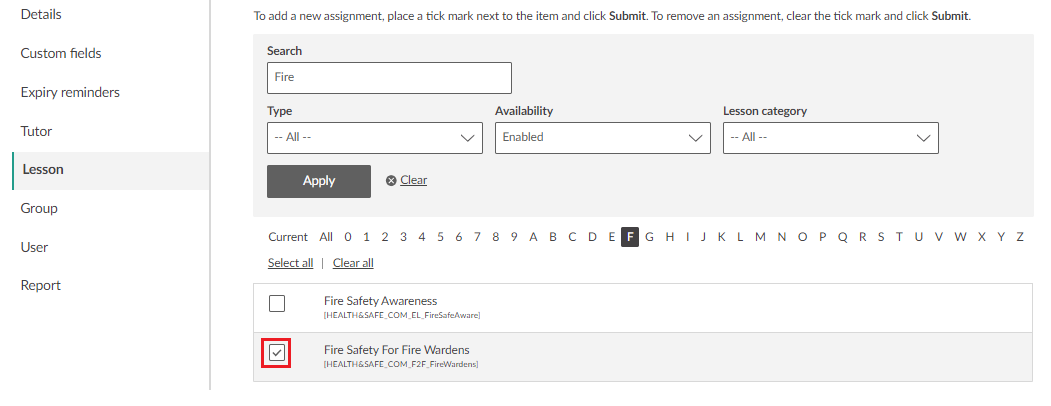Untick the Fire Safety For Fire Wardens checkbox
This screenshot has width=1051, height=406.
click(277, 353)
